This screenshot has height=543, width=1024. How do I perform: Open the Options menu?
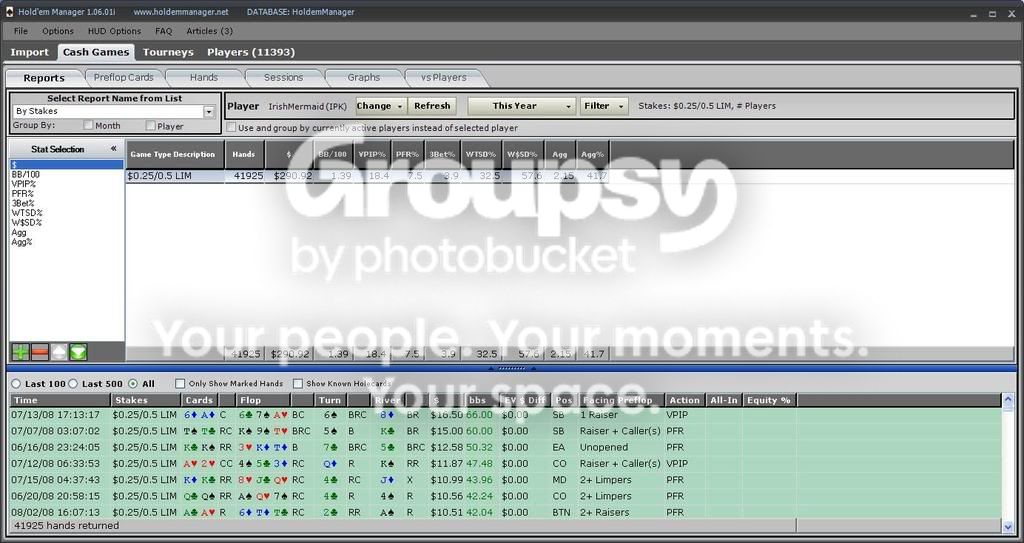point(58,31)
